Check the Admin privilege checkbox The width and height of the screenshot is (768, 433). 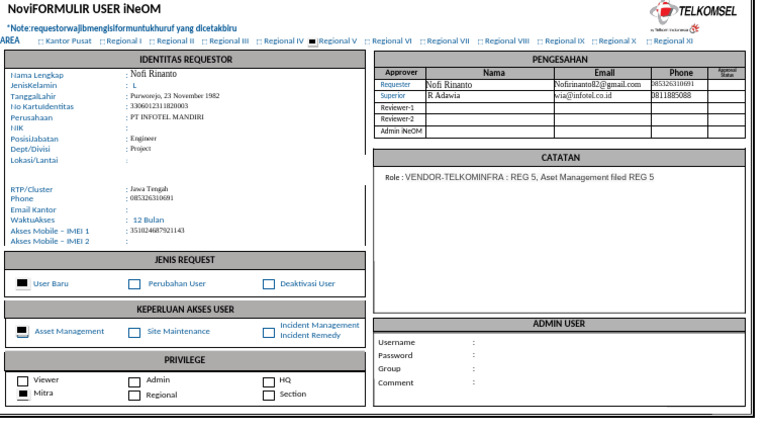(x=134, y=382)
